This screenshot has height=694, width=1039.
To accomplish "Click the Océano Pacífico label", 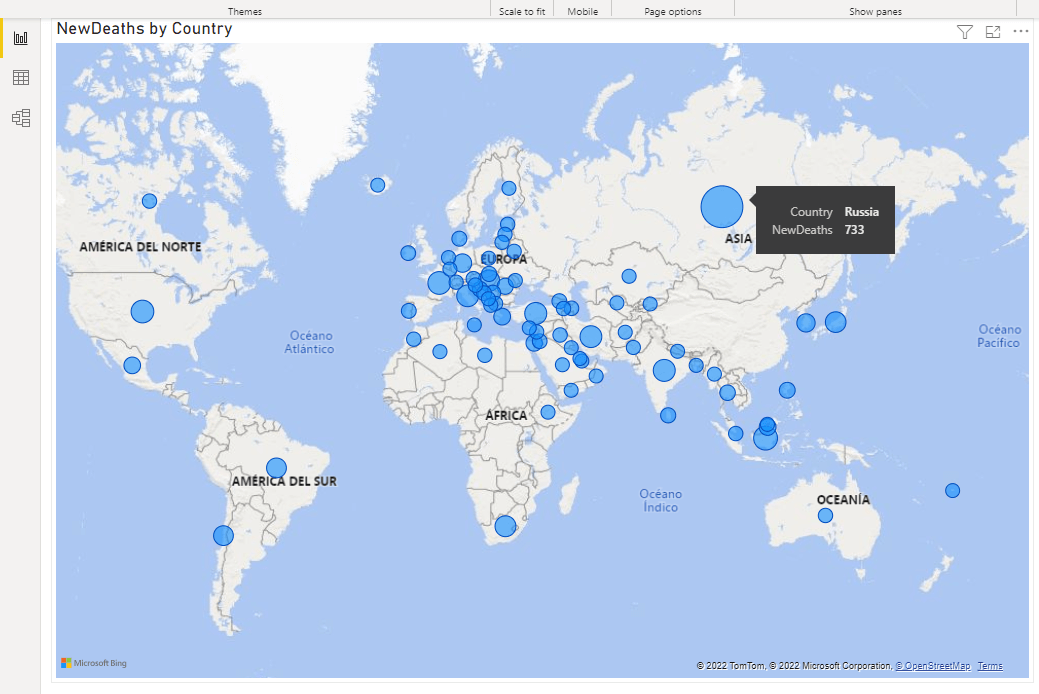I will [999, 336].
